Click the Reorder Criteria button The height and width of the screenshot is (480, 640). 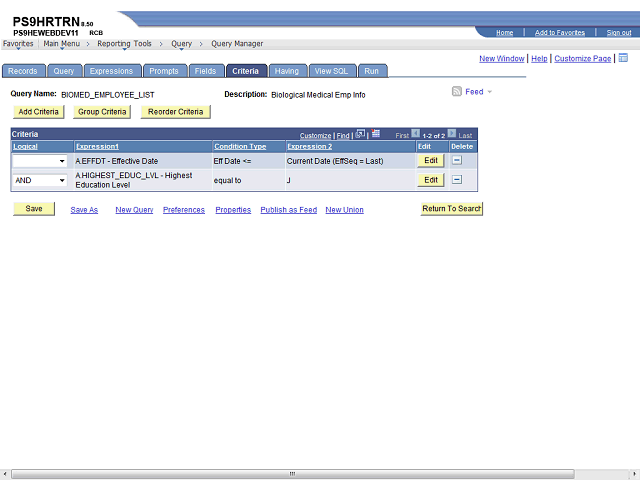point(176,112)
